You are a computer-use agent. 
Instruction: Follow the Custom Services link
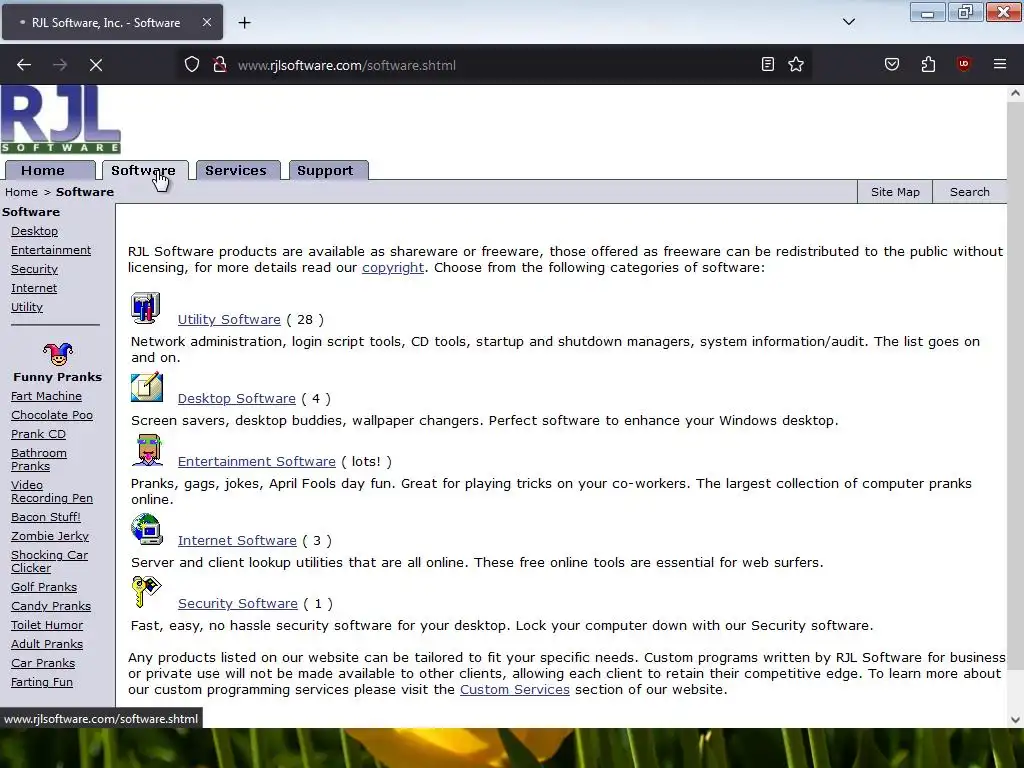click(x=515, y=690)
